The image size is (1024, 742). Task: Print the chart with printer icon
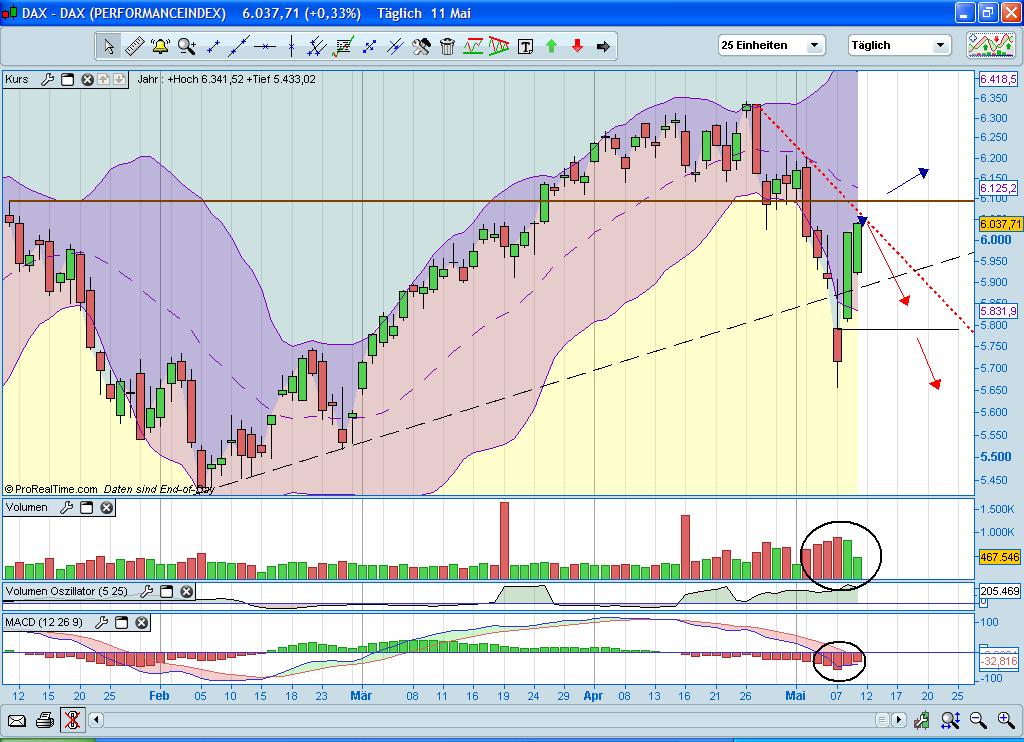pyautogui.click(x=44, y=720)
